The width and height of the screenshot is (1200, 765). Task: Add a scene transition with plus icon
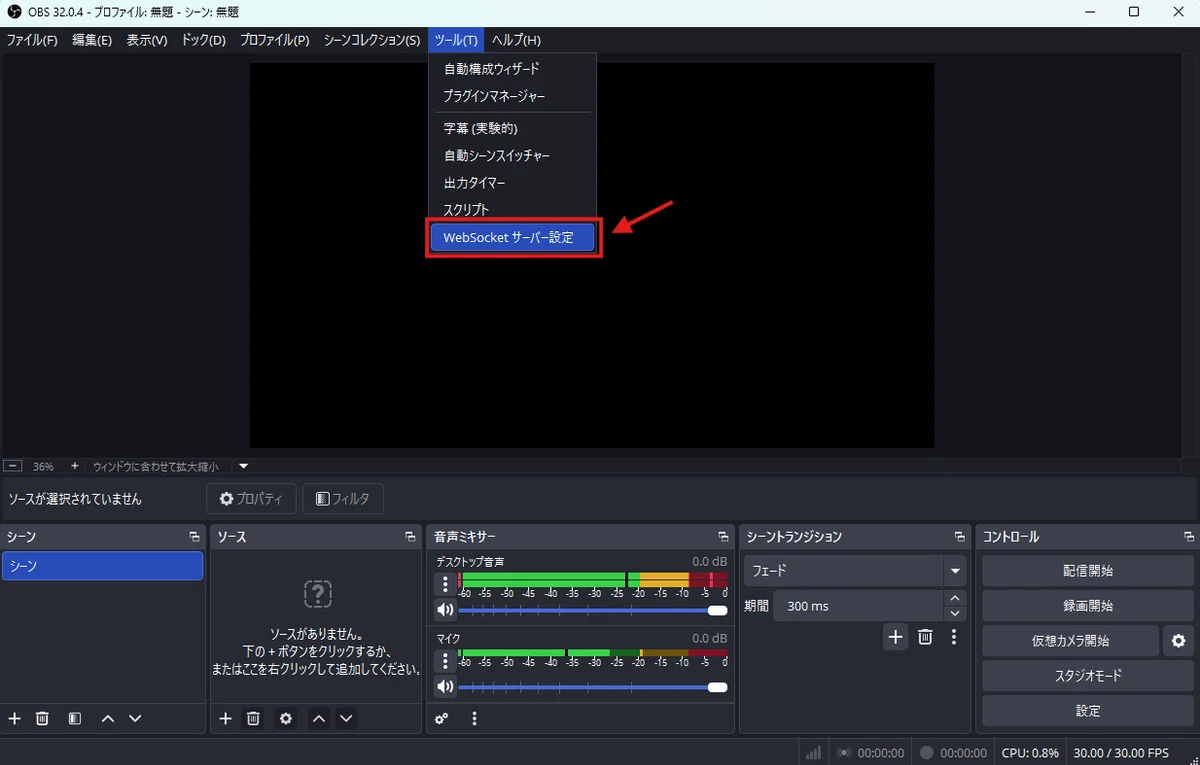pos(896,636)
